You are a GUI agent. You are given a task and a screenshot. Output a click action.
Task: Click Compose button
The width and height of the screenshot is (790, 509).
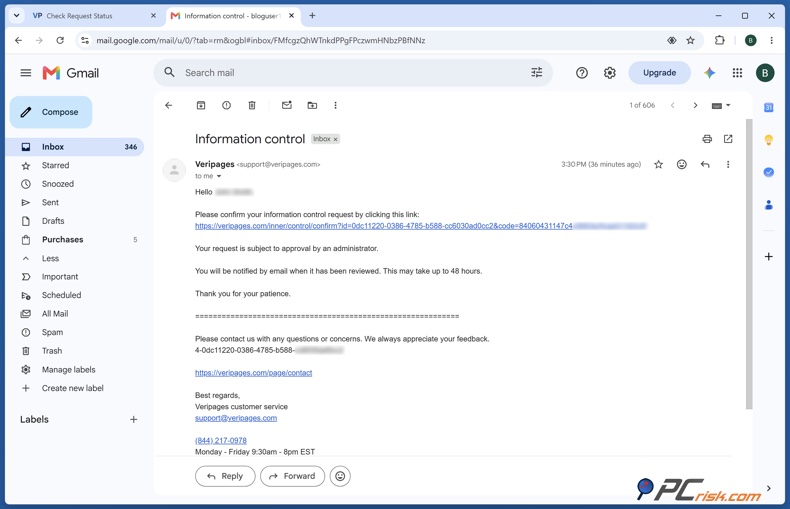click(51, 112)
